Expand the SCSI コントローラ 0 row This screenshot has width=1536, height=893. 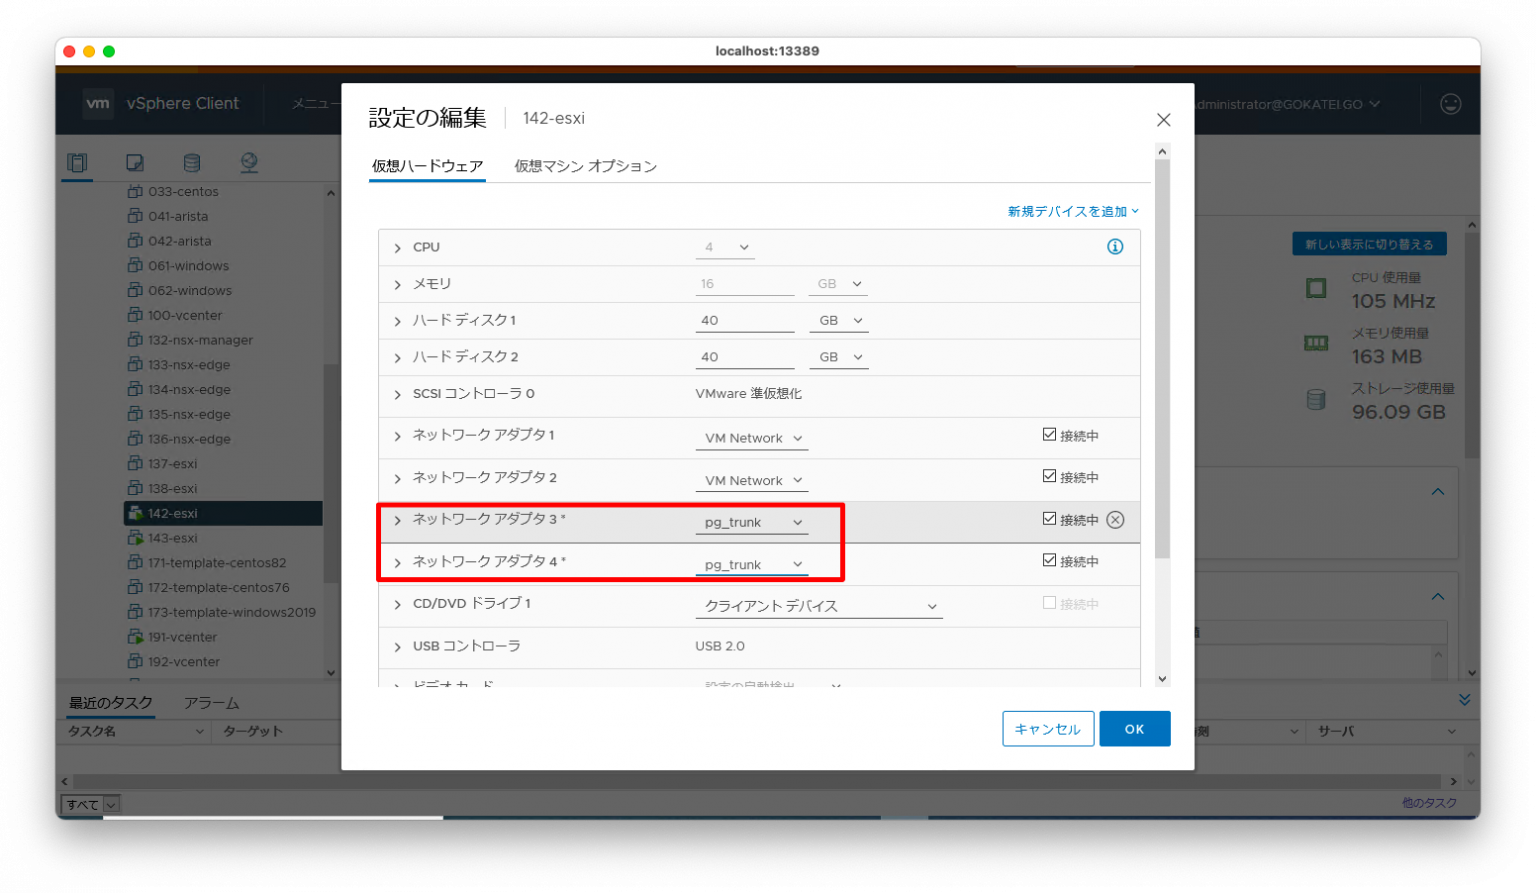click(x=397, y=394)
